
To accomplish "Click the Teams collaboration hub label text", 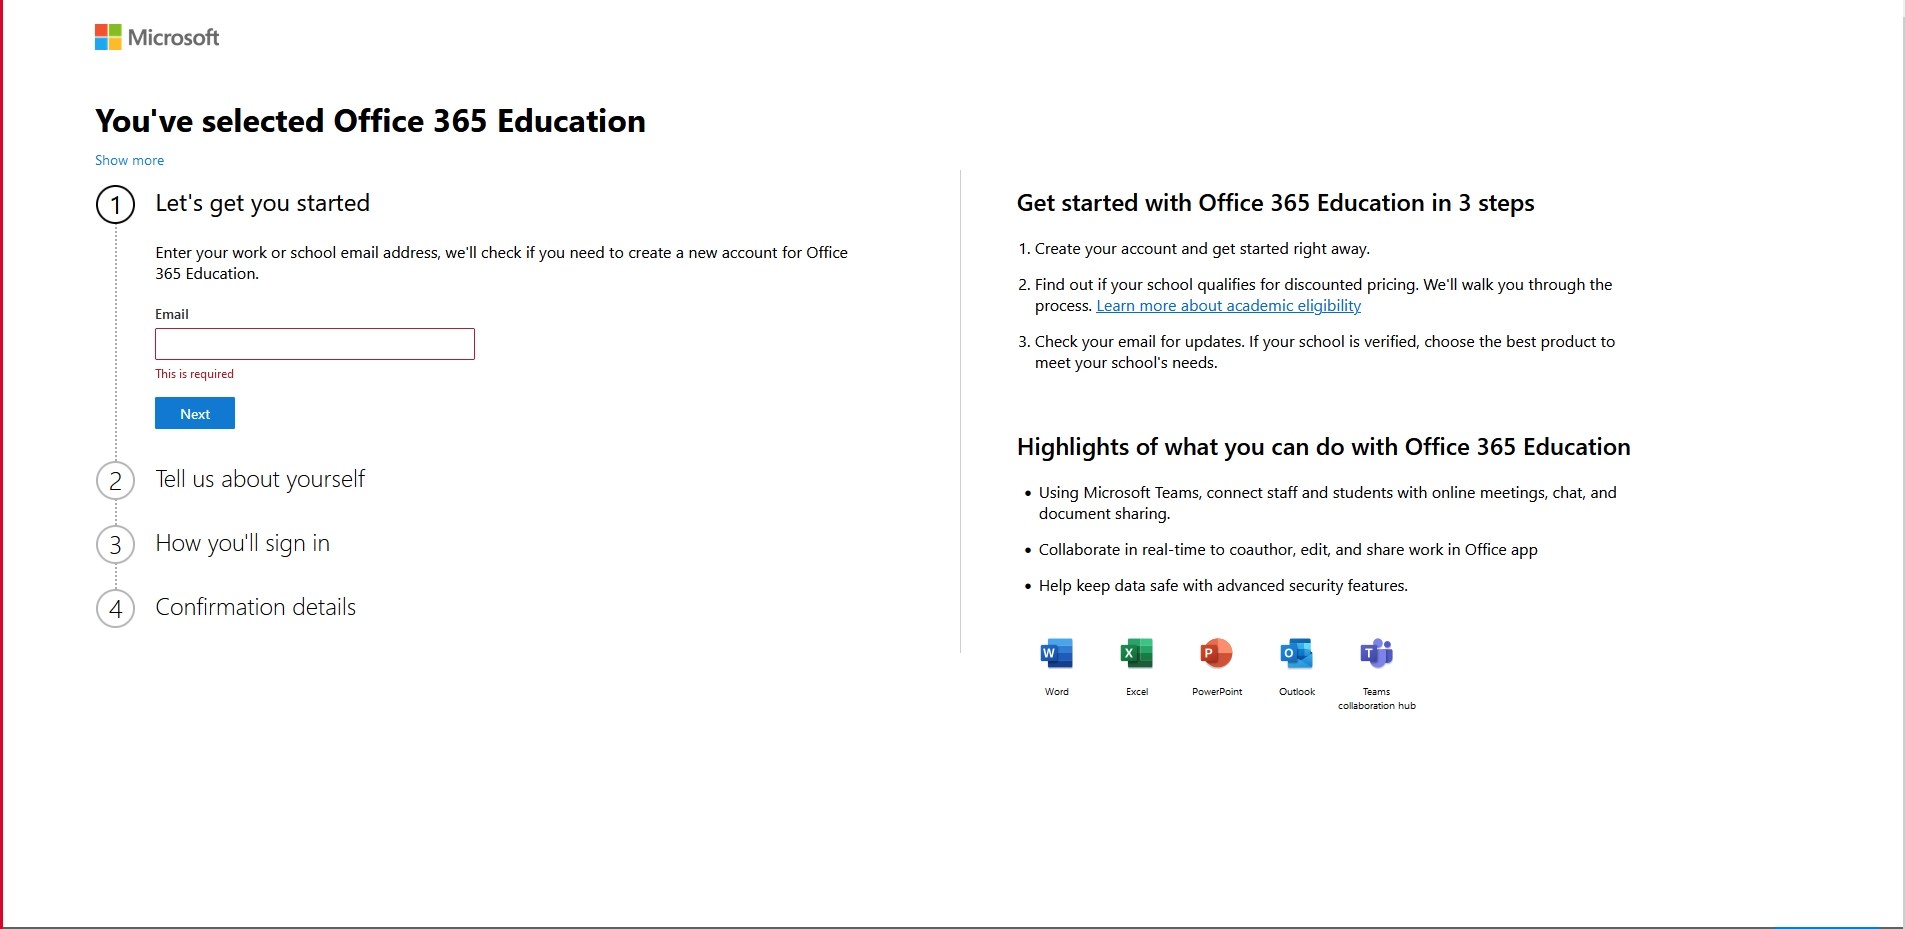I will click(x=1377, y=699).
